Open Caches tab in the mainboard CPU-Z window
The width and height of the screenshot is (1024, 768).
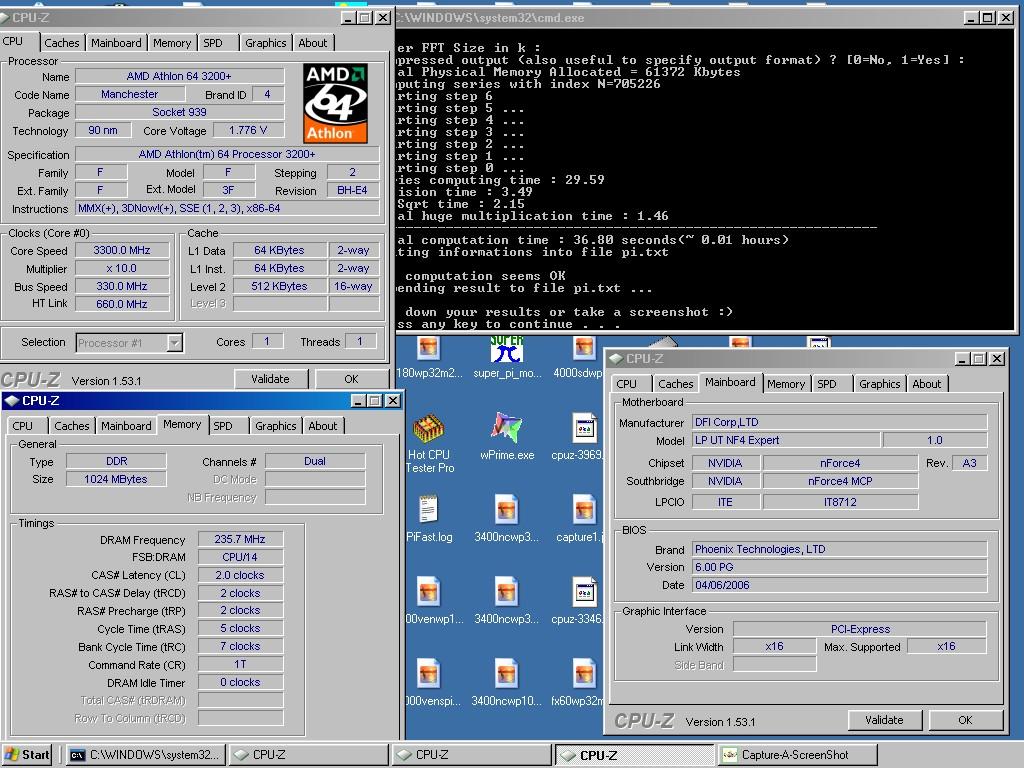675,384
